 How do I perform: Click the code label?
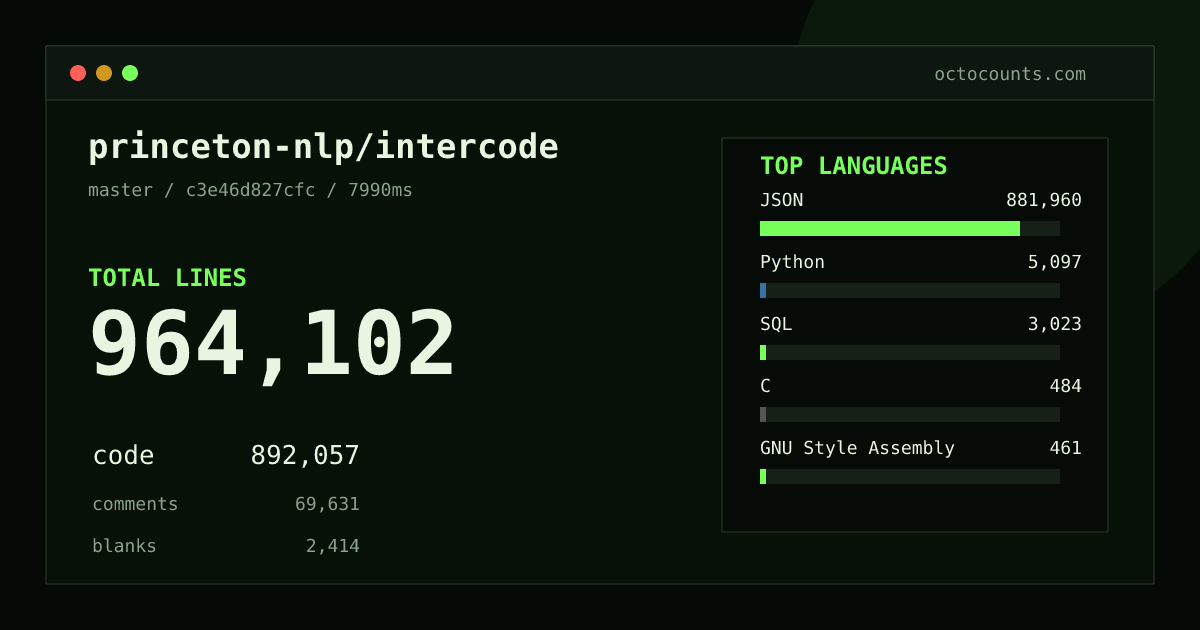coord(123,456)
